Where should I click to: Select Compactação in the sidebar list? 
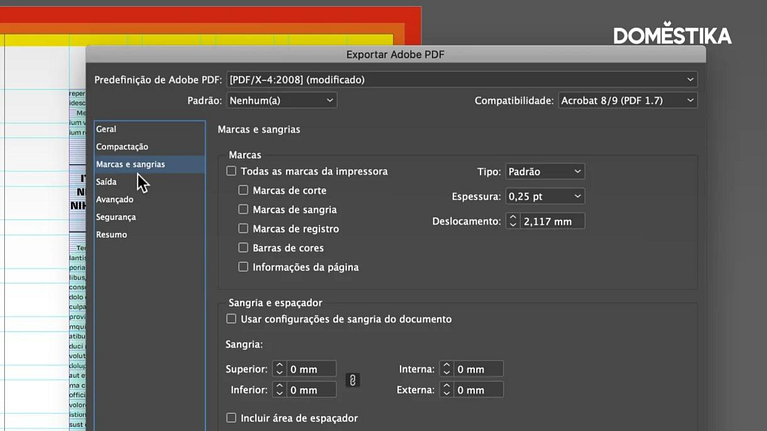click(x=122, y=147)
